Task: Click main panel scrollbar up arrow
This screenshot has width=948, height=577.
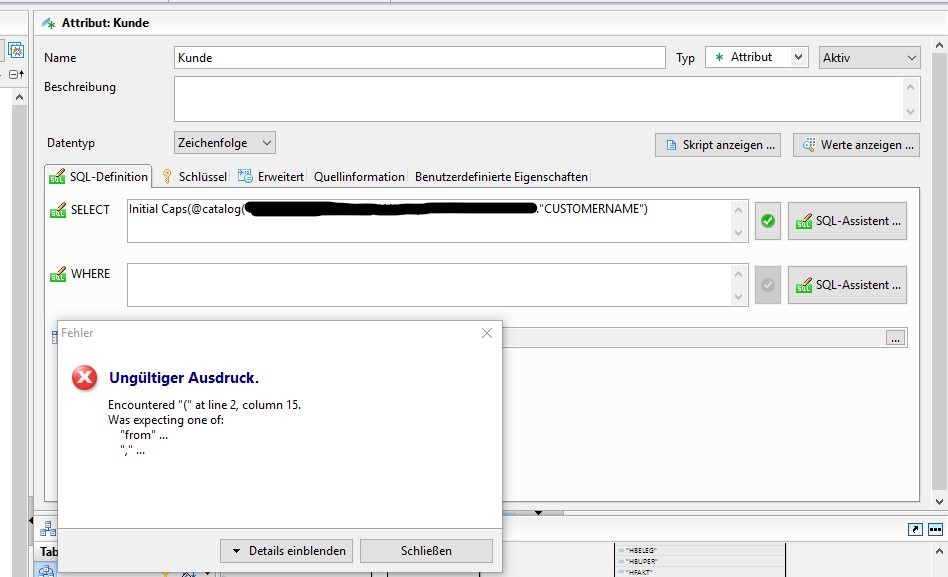Action: pos(939,45)
